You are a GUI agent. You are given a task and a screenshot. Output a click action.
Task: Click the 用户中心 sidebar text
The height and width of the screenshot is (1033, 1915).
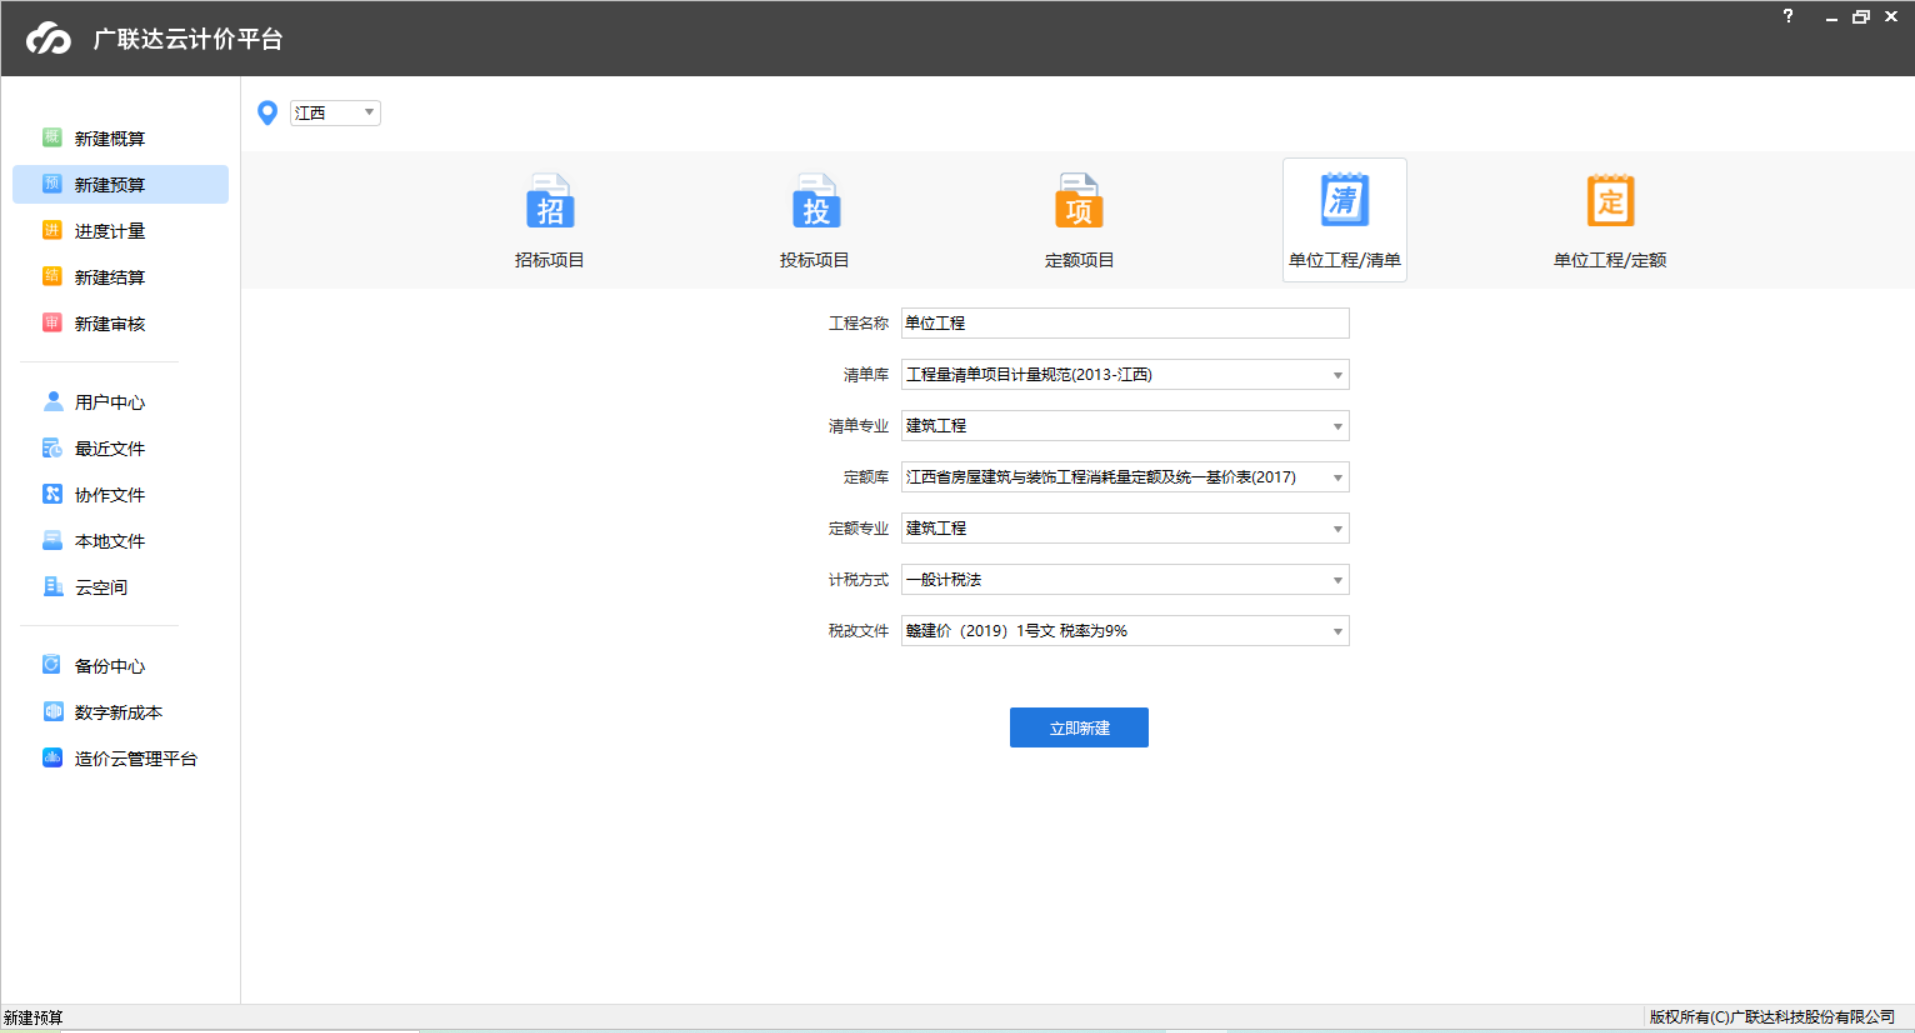coord(110,402)
